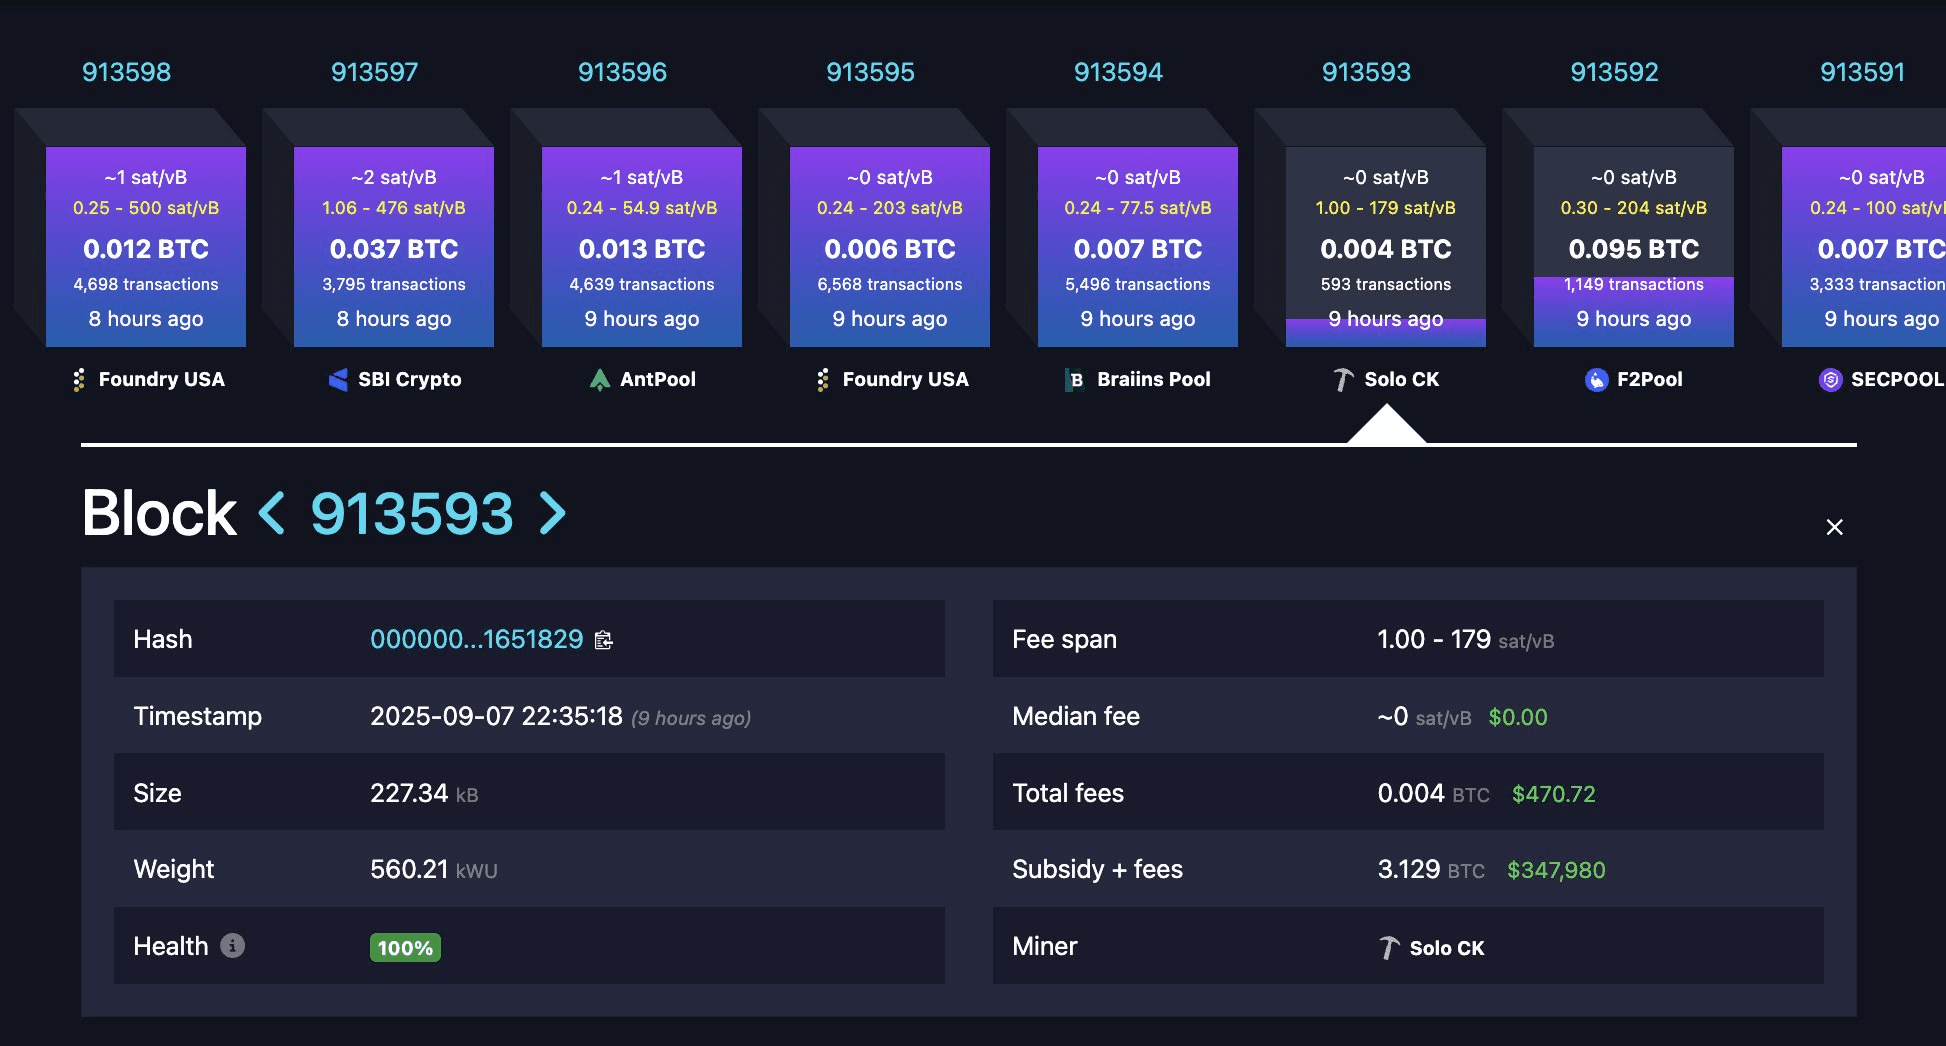Select the 0.013 BTC block cube
The height and width of the screenshot is (1046, 1946).
coord(642,247)
